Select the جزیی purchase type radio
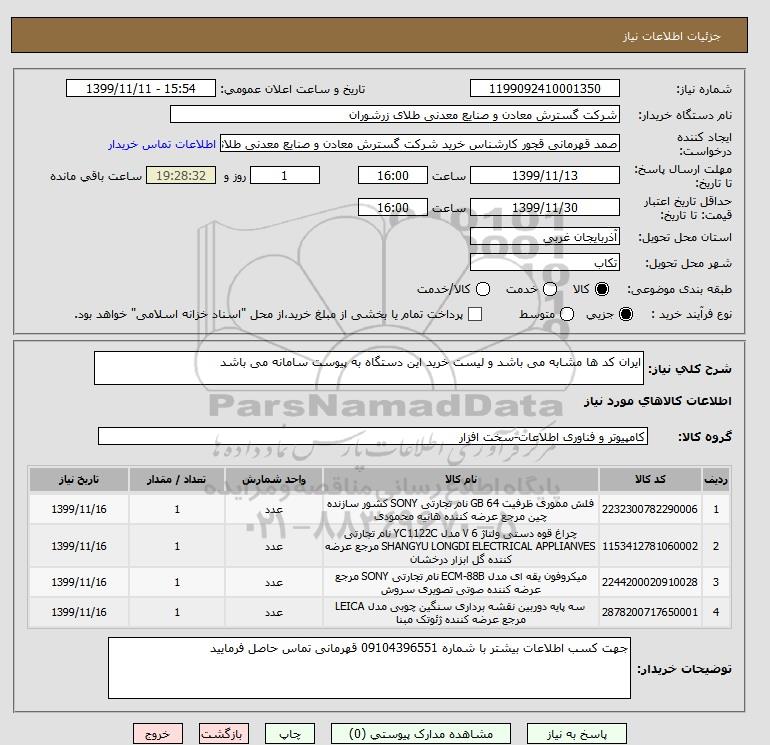 626,314
